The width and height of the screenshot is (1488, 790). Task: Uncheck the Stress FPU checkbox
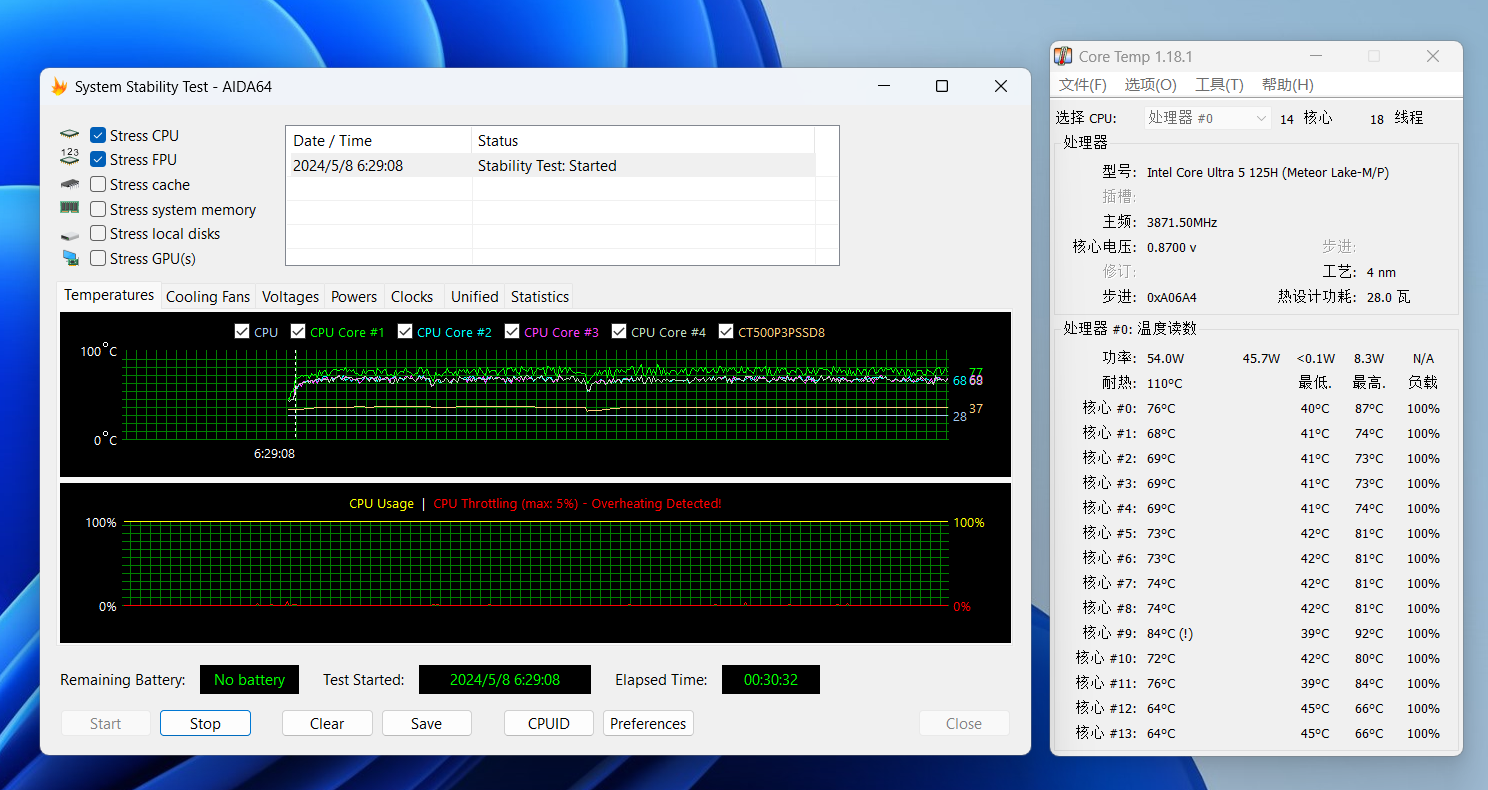98,159
